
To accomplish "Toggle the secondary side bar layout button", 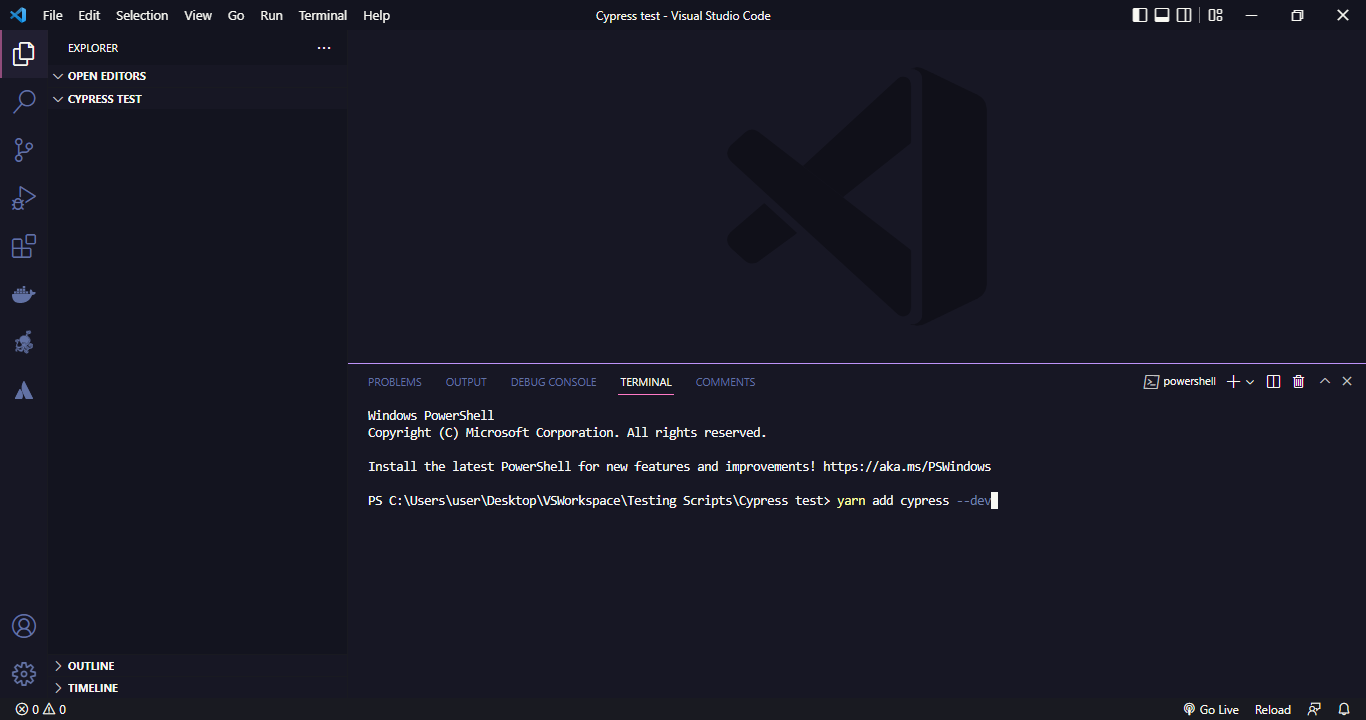I will (x=1184, y=15).
